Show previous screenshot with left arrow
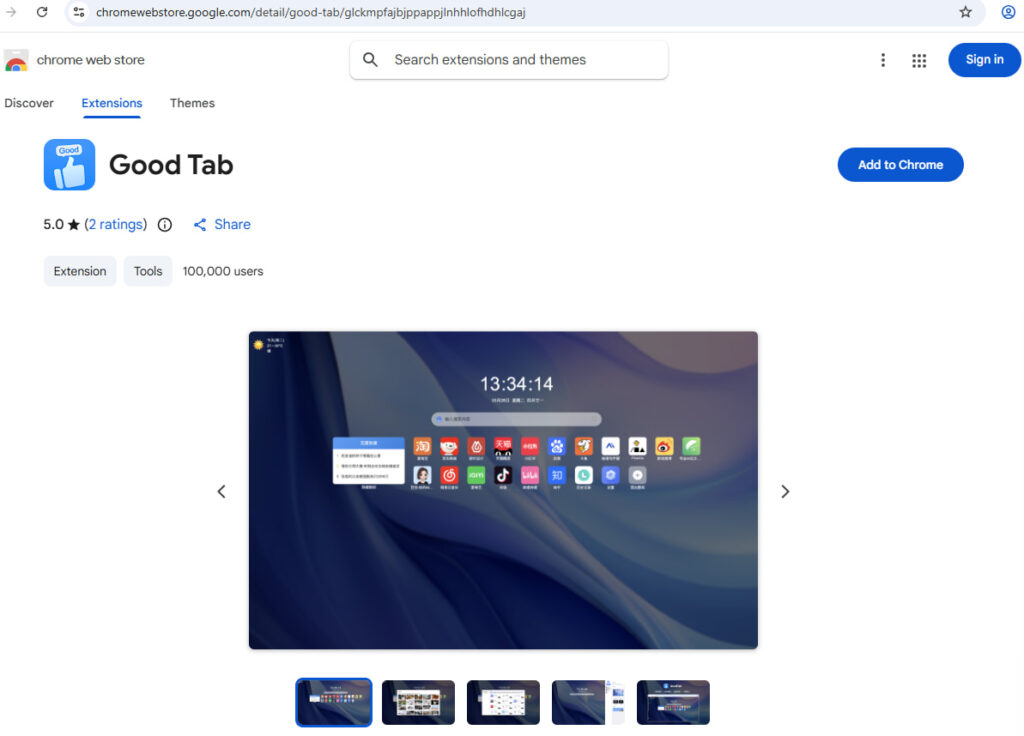The height and width of the screenshot is (736, 1024). [x=222, y=491]
